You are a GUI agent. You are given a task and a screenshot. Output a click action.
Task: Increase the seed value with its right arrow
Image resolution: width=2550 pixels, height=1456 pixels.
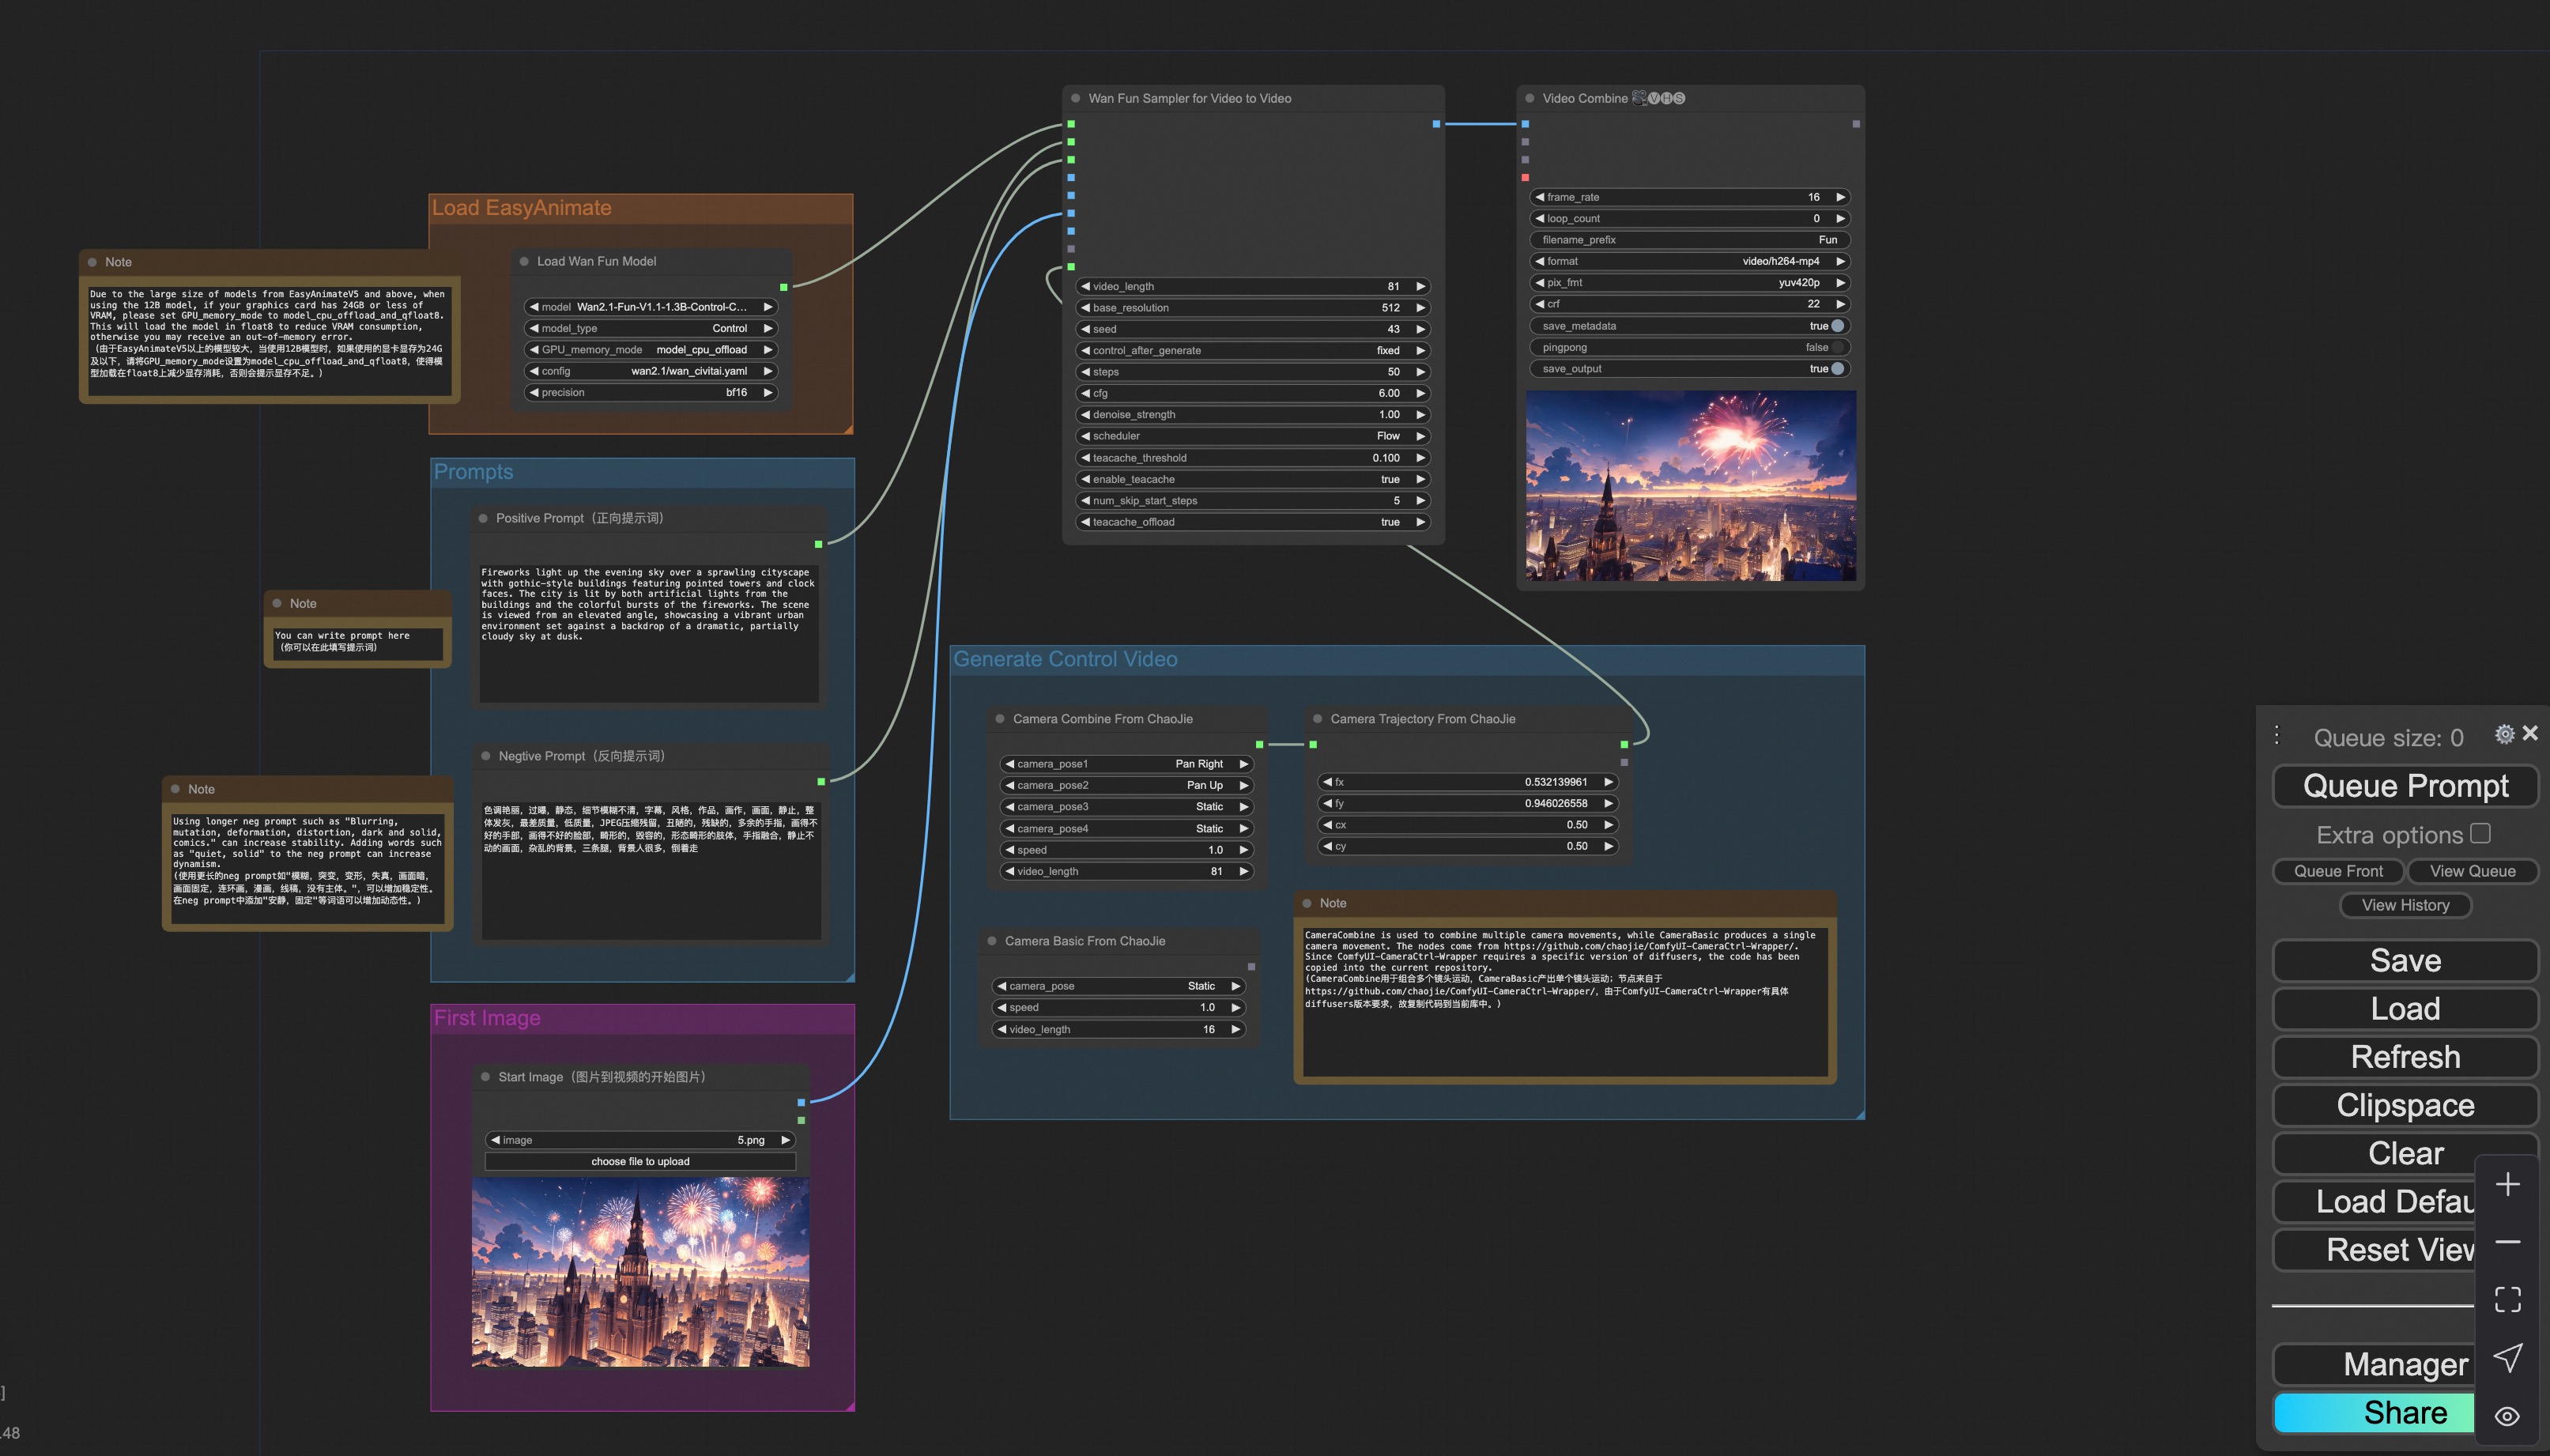pyautogui.click(x=1420, y=328)
